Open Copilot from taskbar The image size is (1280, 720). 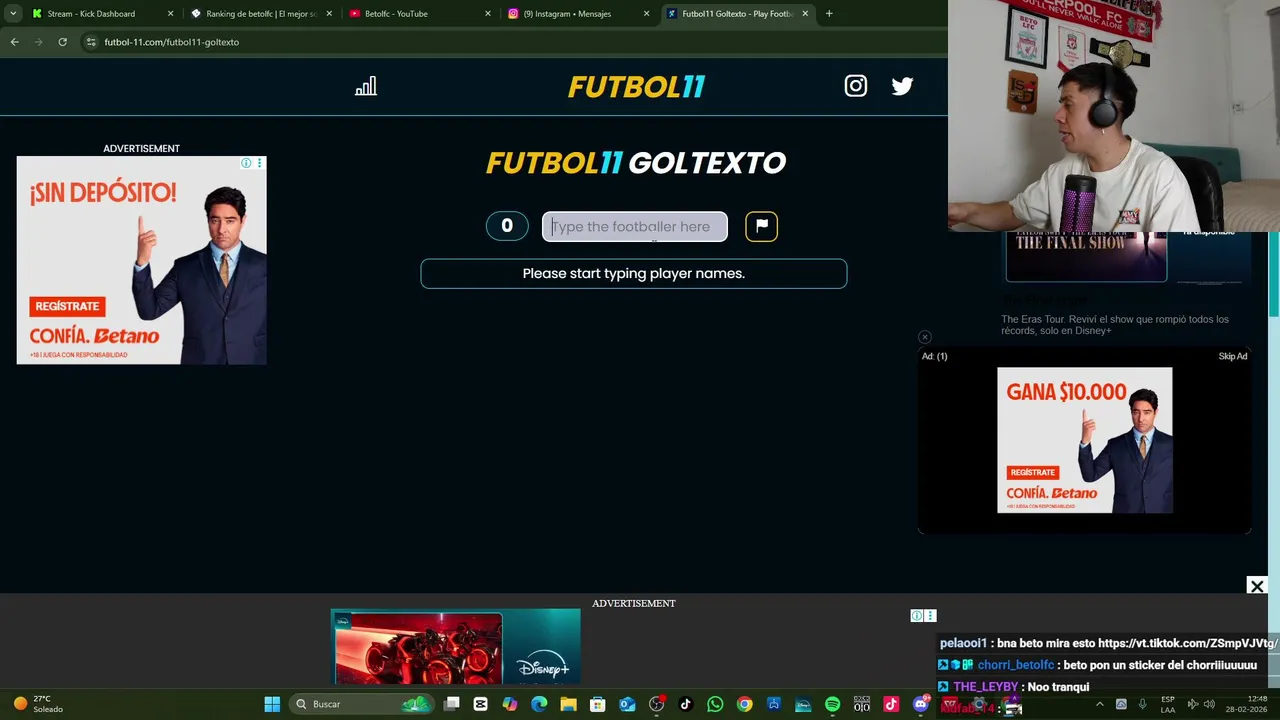pos(510,704)
